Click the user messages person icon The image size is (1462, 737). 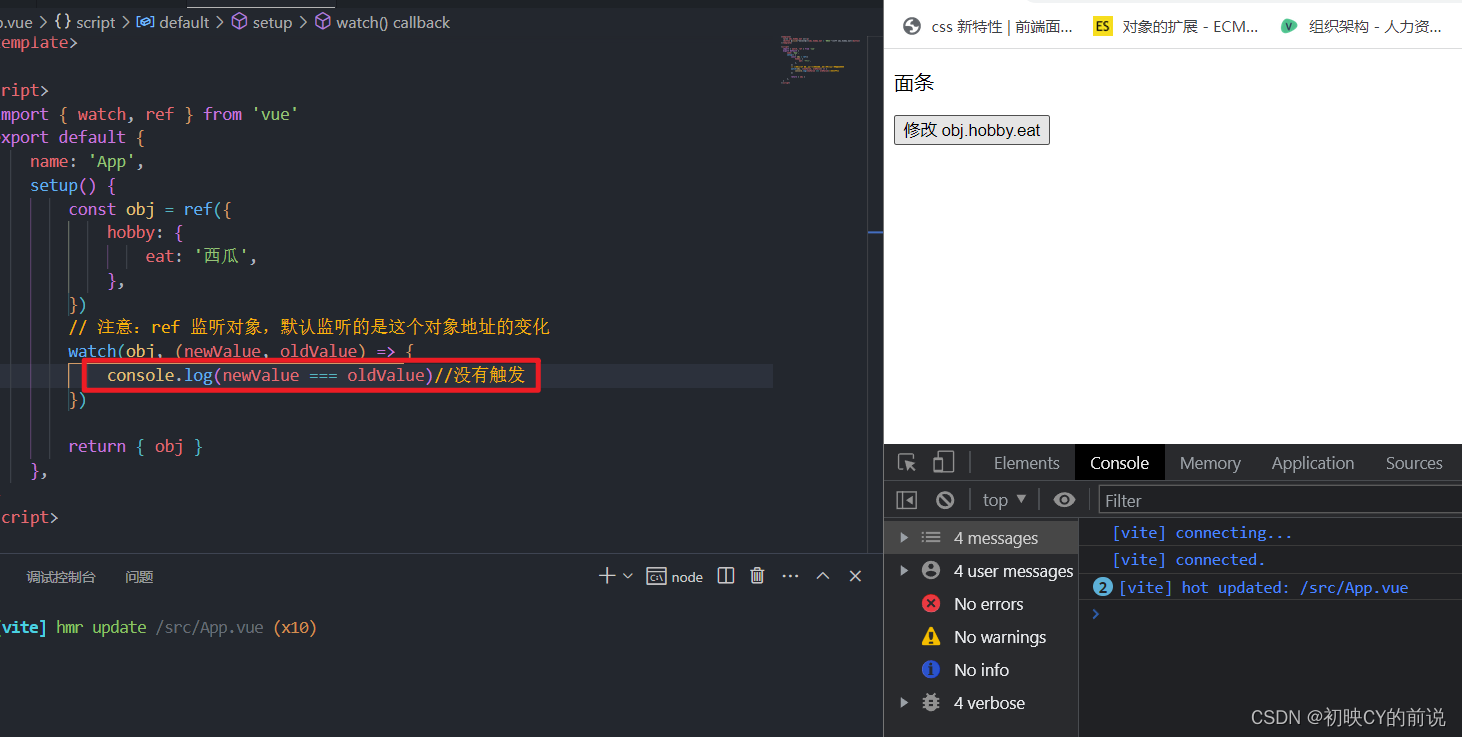coord(931,571)
